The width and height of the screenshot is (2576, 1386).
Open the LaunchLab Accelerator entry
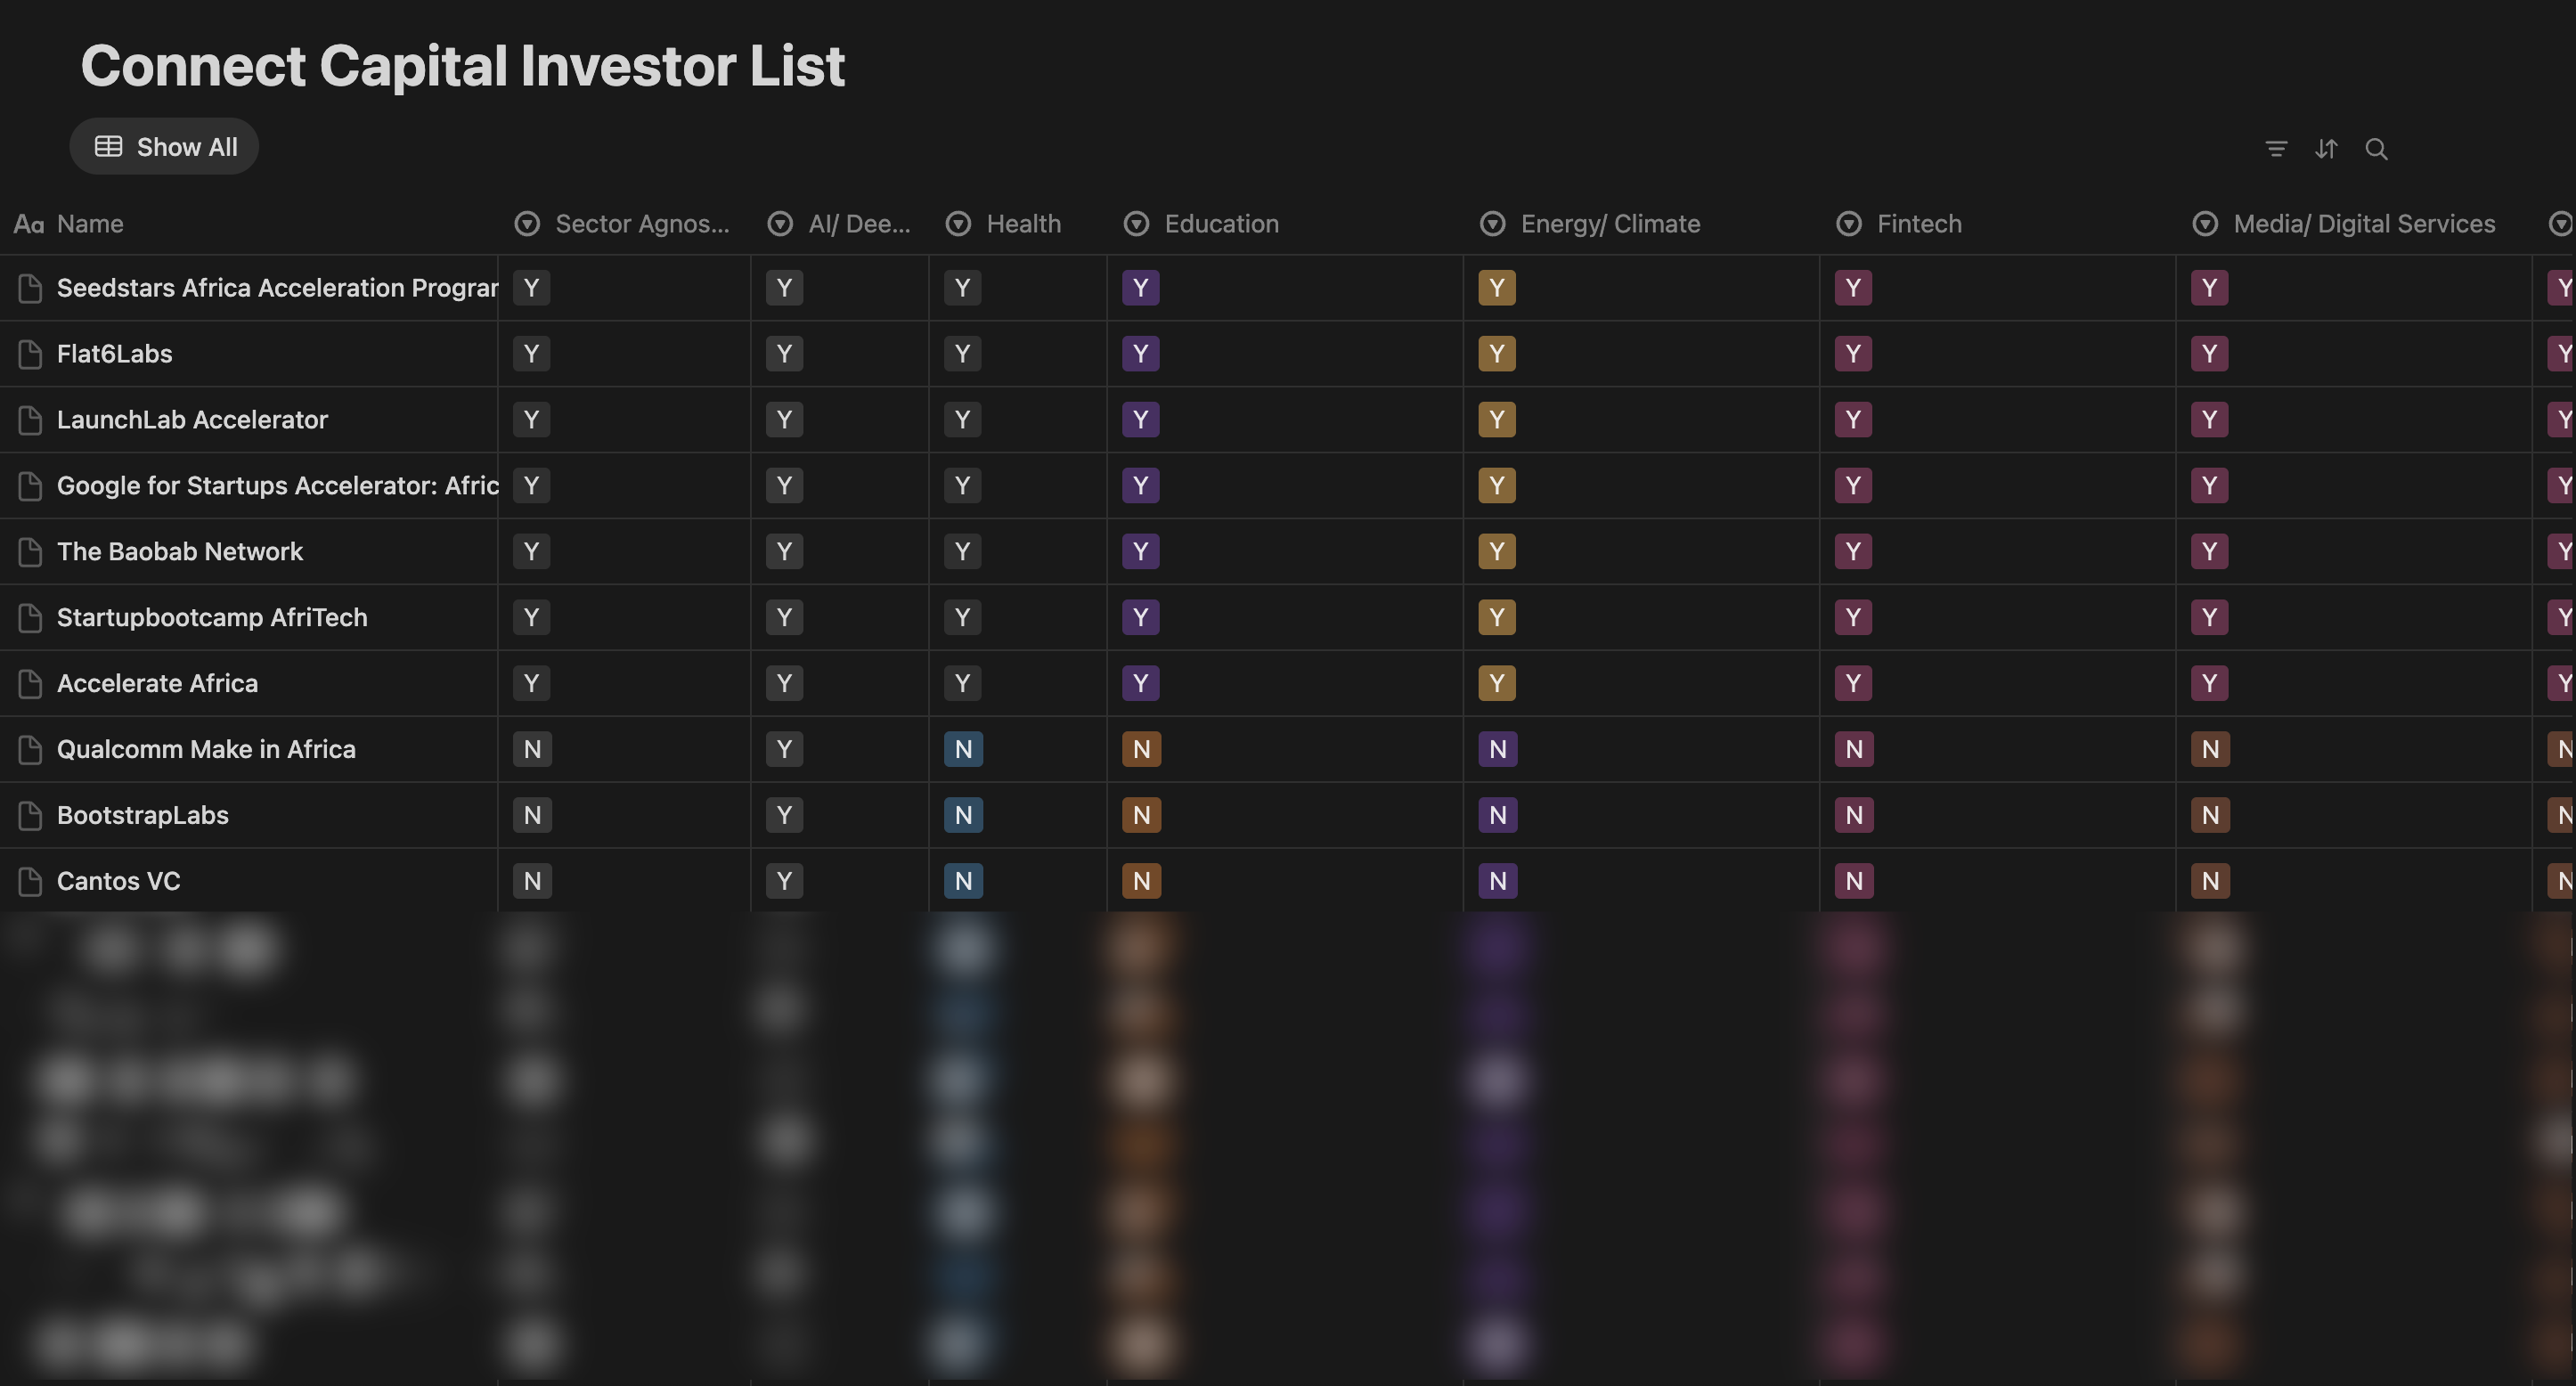coord(192,420)
